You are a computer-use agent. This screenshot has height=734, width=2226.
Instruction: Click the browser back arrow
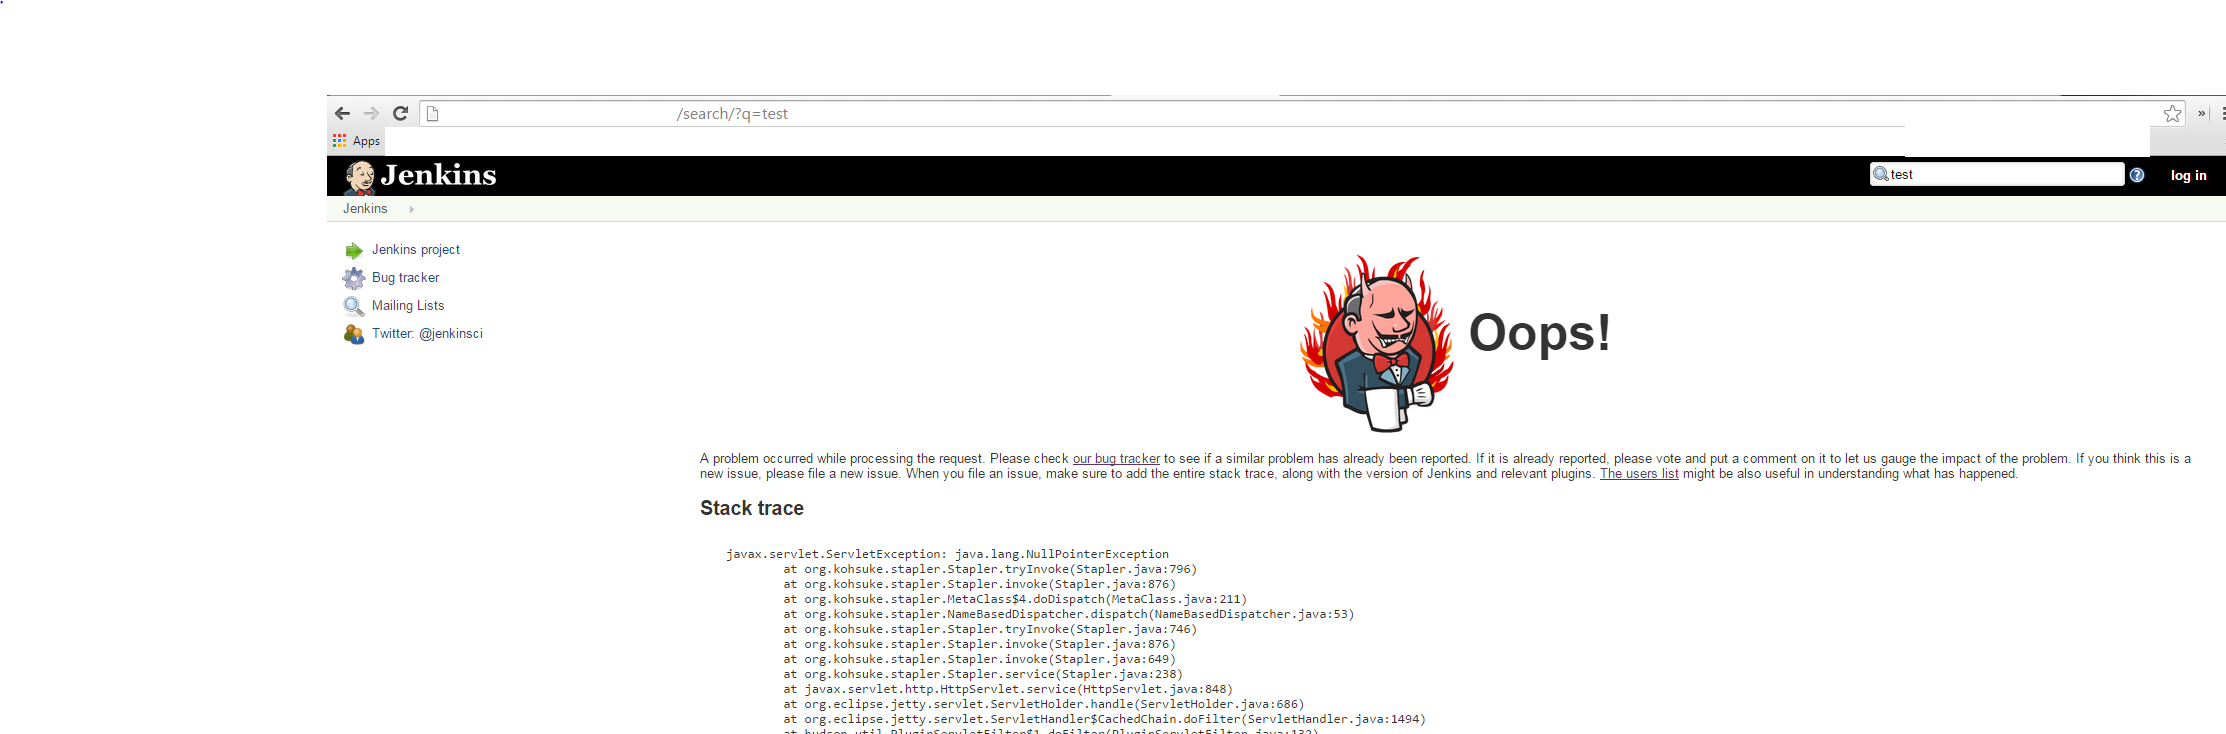[343, 114]
